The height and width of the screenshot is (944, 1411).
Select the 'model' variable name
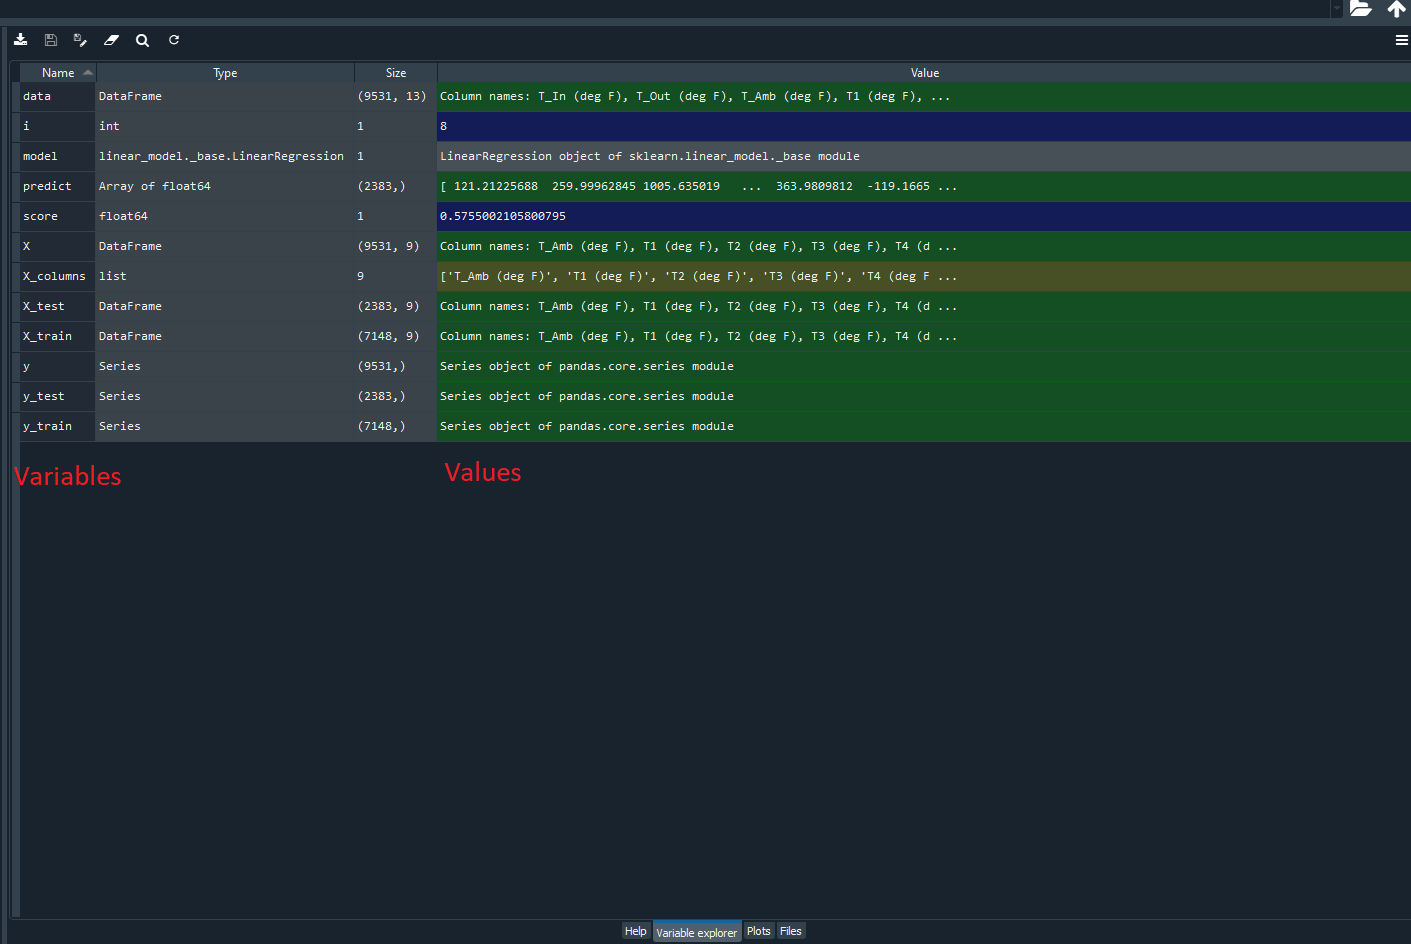click(40, 157)
